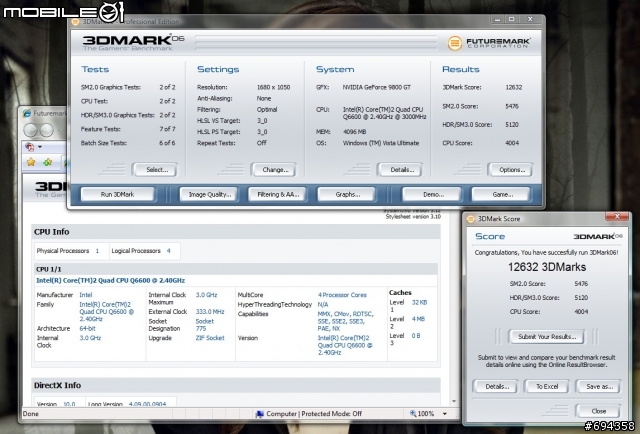
Task: Open Image Quality... tool
Action: [x=209, y=194]
